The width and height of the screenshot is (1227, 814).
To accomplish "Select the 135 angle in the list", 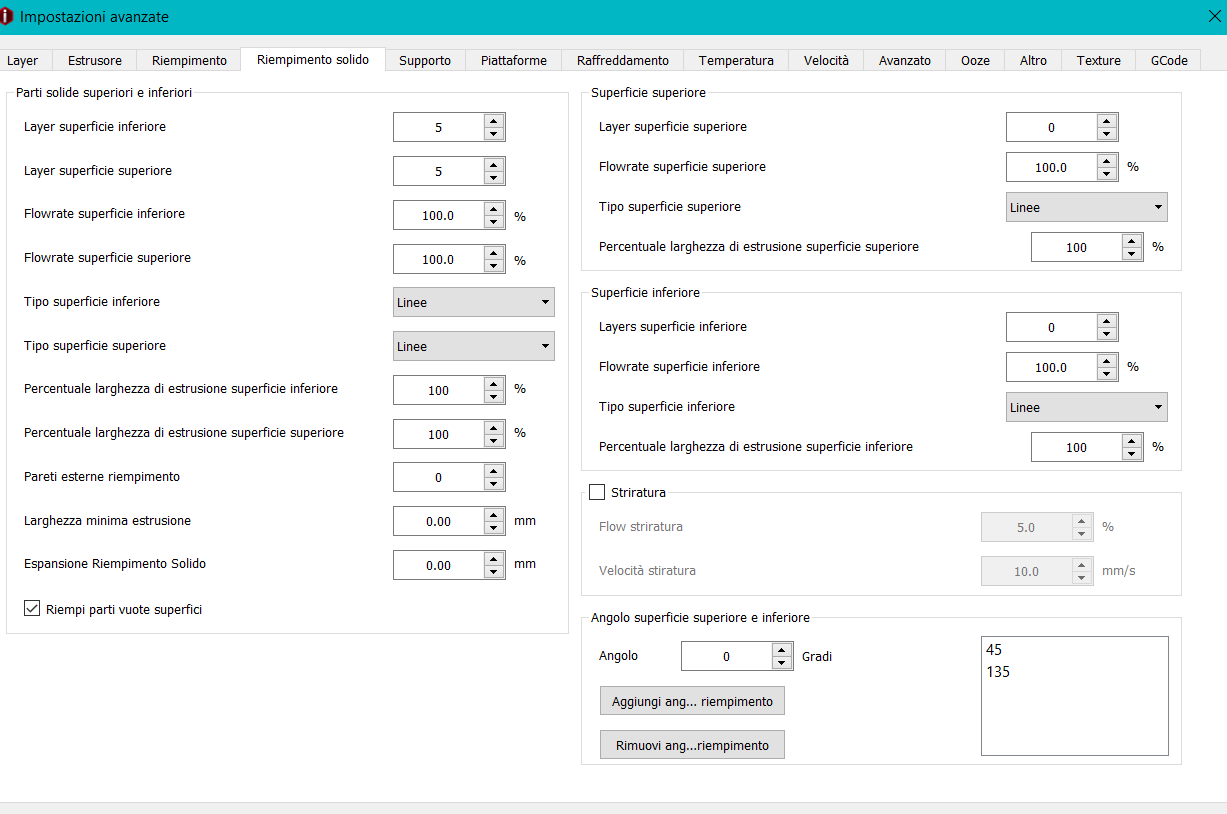I will [998, 672].
